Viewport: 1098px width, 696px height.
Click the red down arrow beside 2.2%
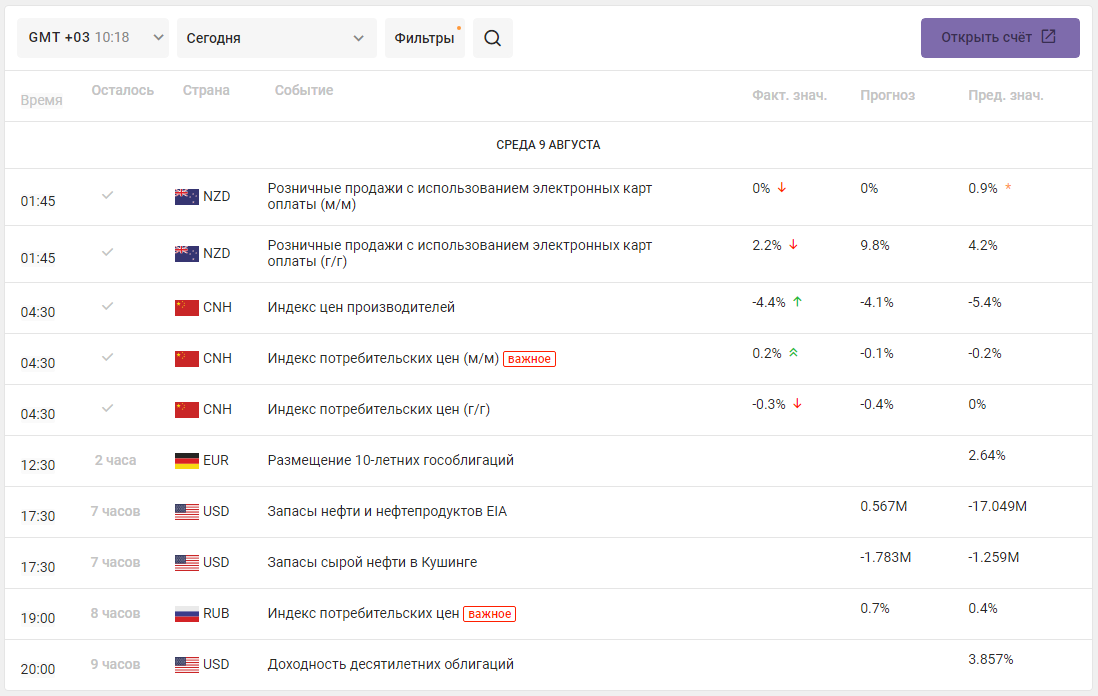click(x=793, y=245)
